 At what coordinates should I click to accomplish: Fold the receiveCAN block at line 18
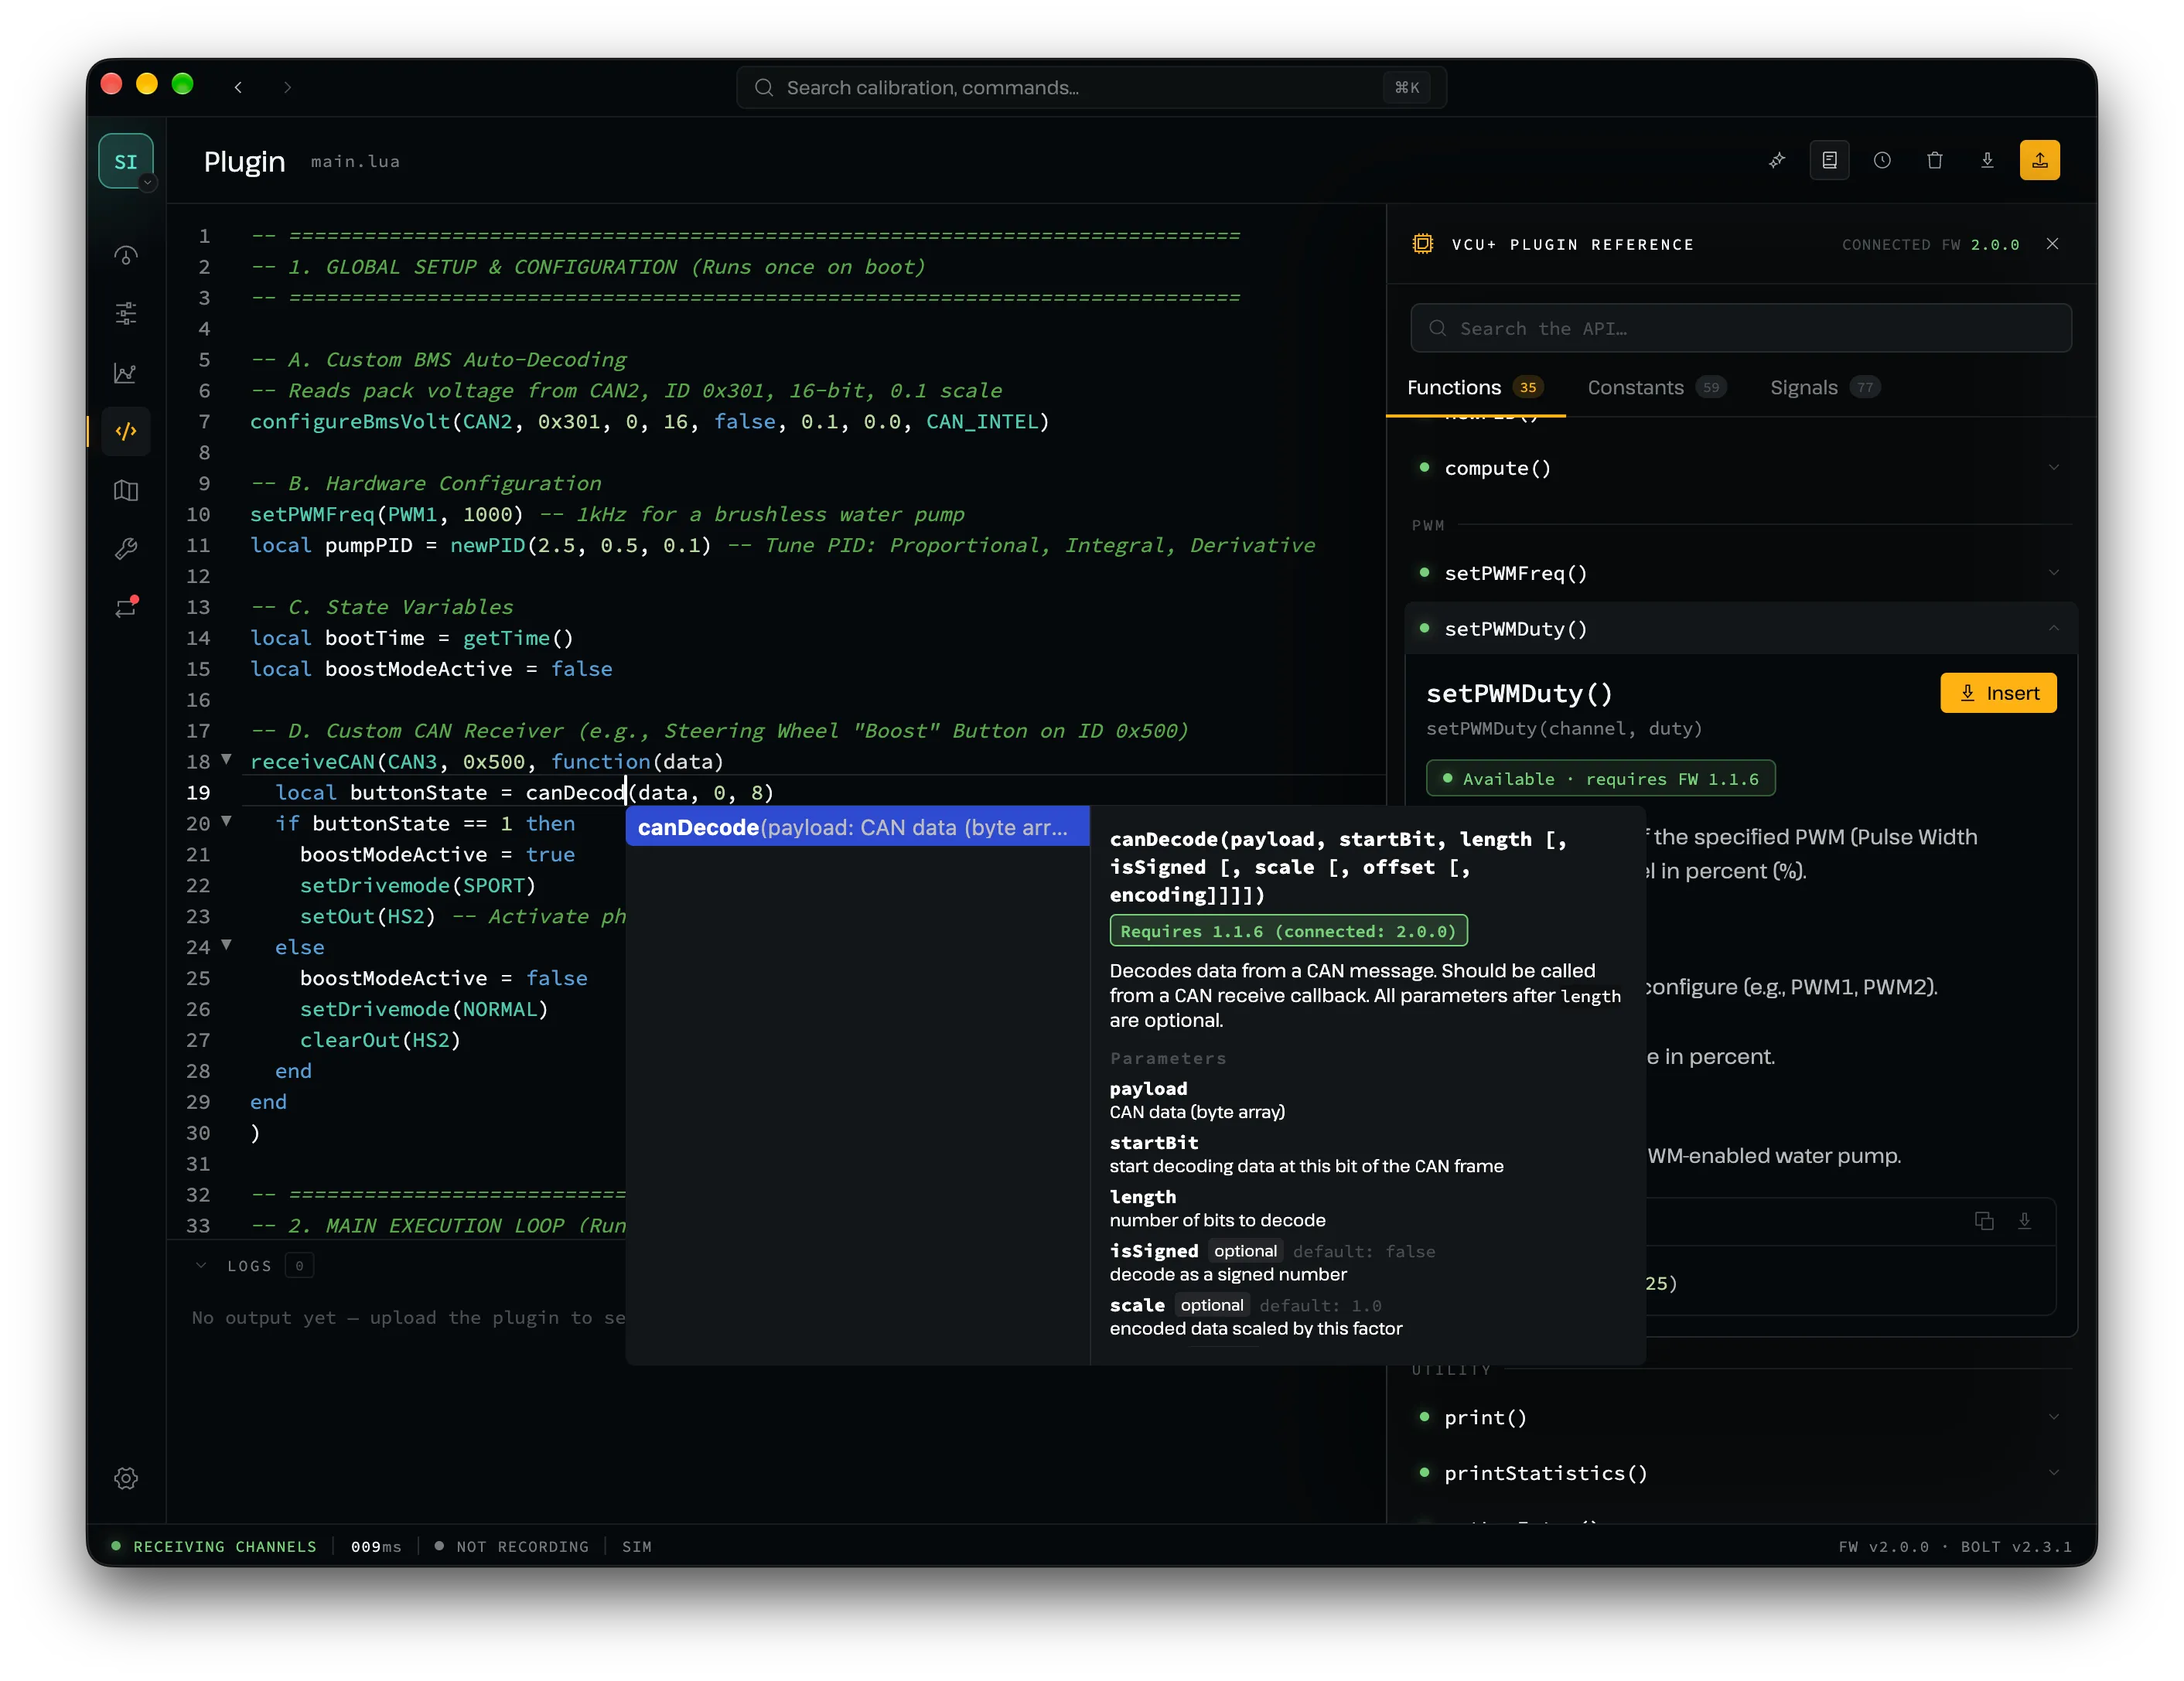226,760
